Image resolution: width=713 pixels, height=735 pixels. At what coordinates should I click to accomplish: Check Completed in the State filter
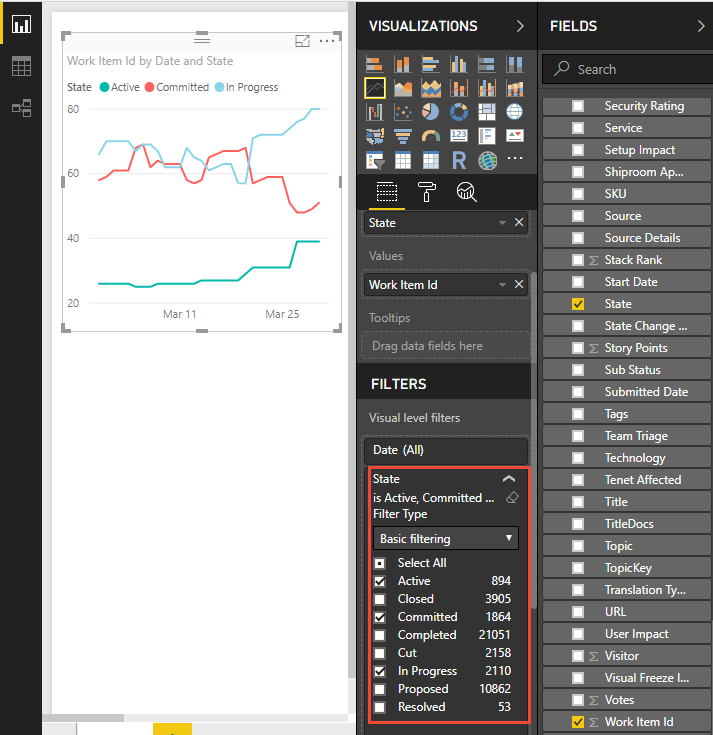pyautogui.click(x=380, y=635)
